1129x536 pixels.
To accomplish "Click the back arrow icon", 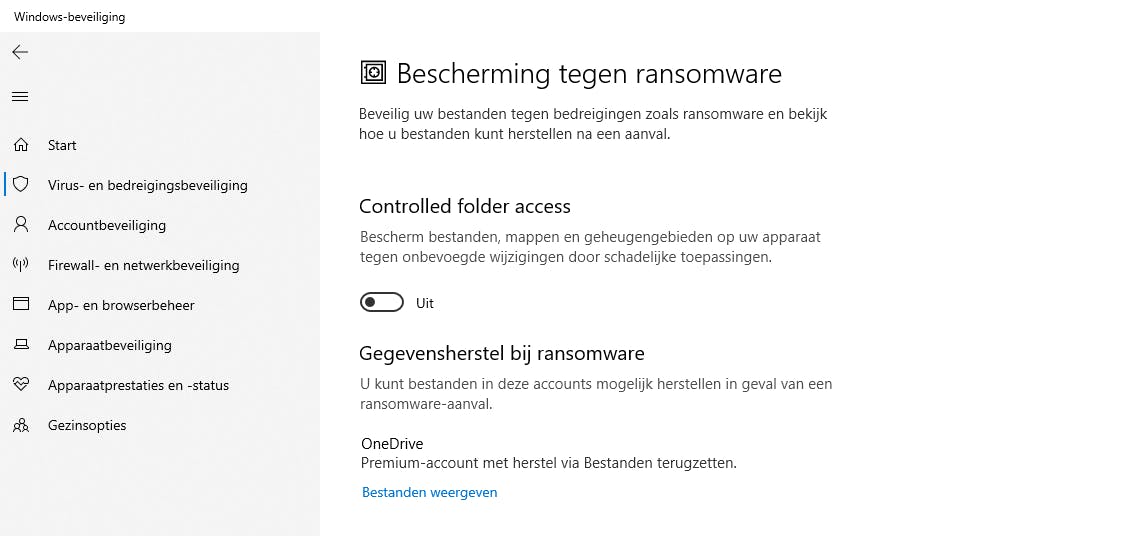I will tap(20, 52).
